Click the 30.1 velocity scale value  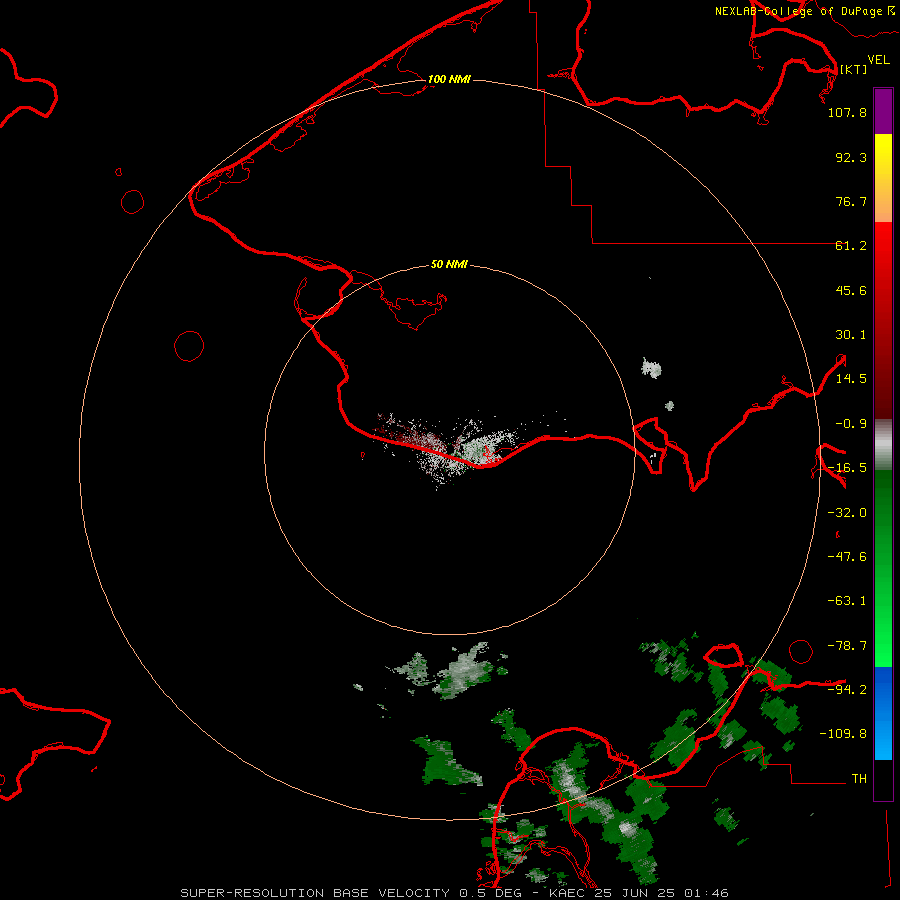pos(851,335)
